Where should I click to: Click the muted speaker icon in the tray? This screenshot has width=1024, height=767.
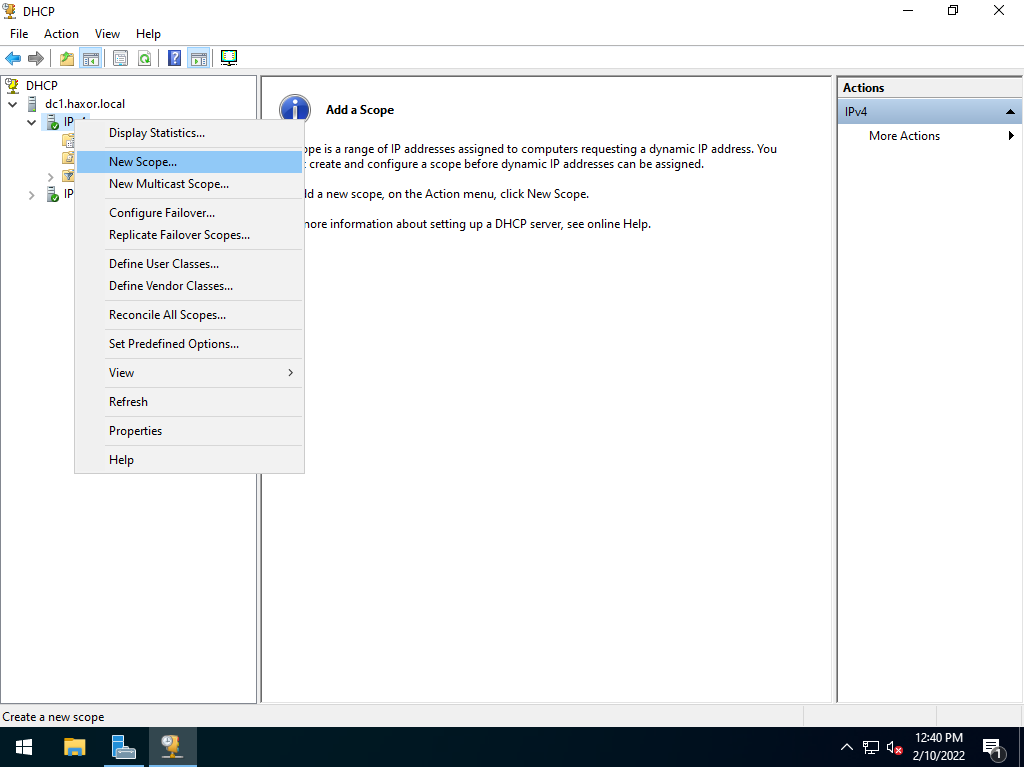click(894, 747)
